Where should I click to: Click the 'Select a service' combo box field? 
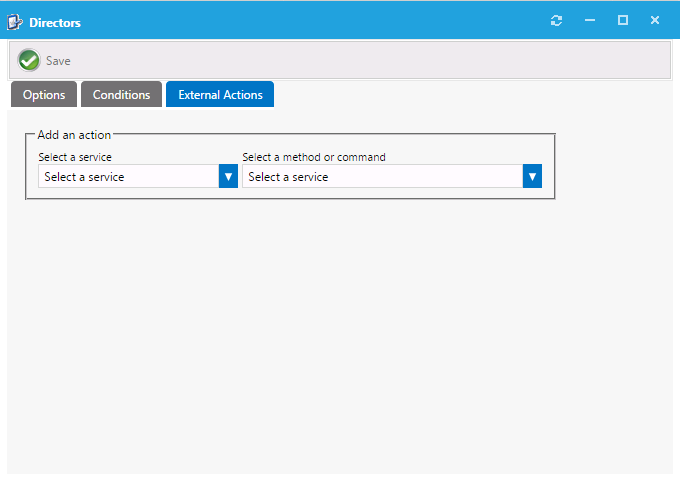click(x=128, y=177)
